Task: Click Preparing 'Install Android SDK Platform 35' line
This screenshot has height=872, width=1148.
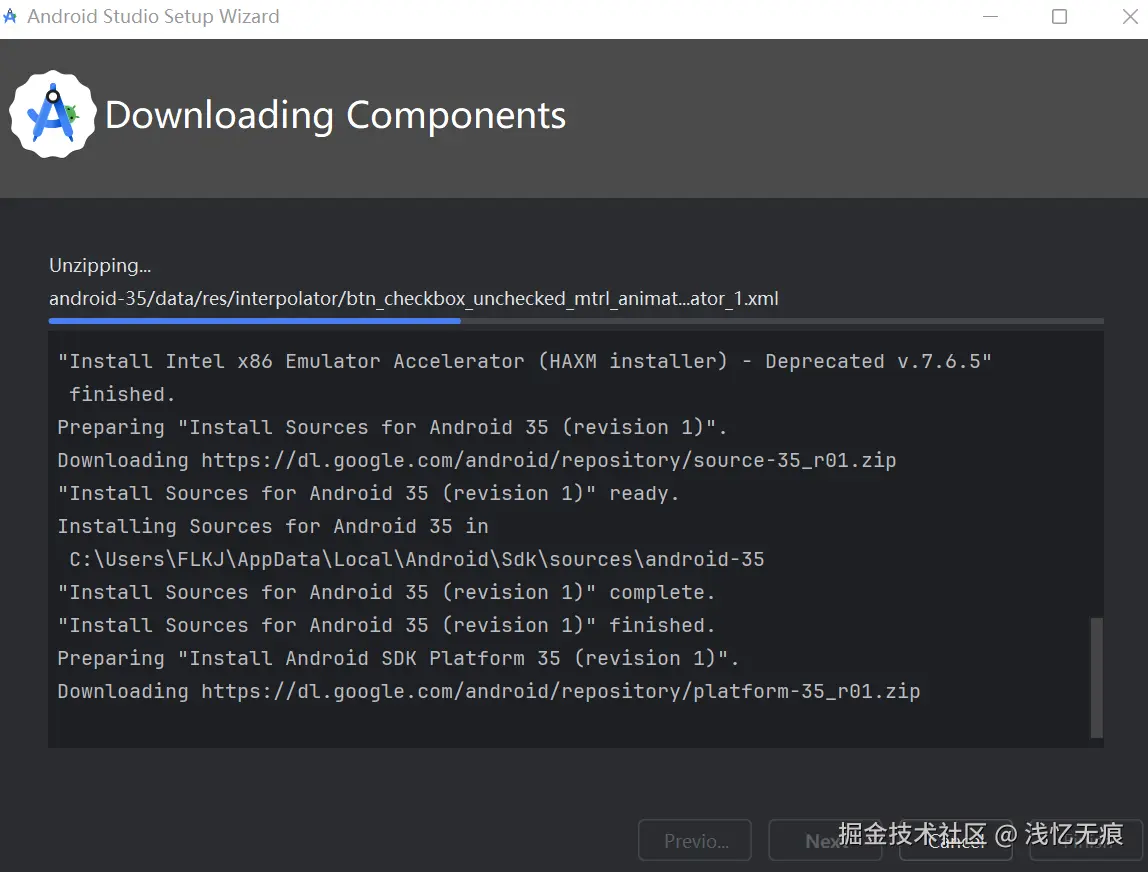Action: pos(398,658)
